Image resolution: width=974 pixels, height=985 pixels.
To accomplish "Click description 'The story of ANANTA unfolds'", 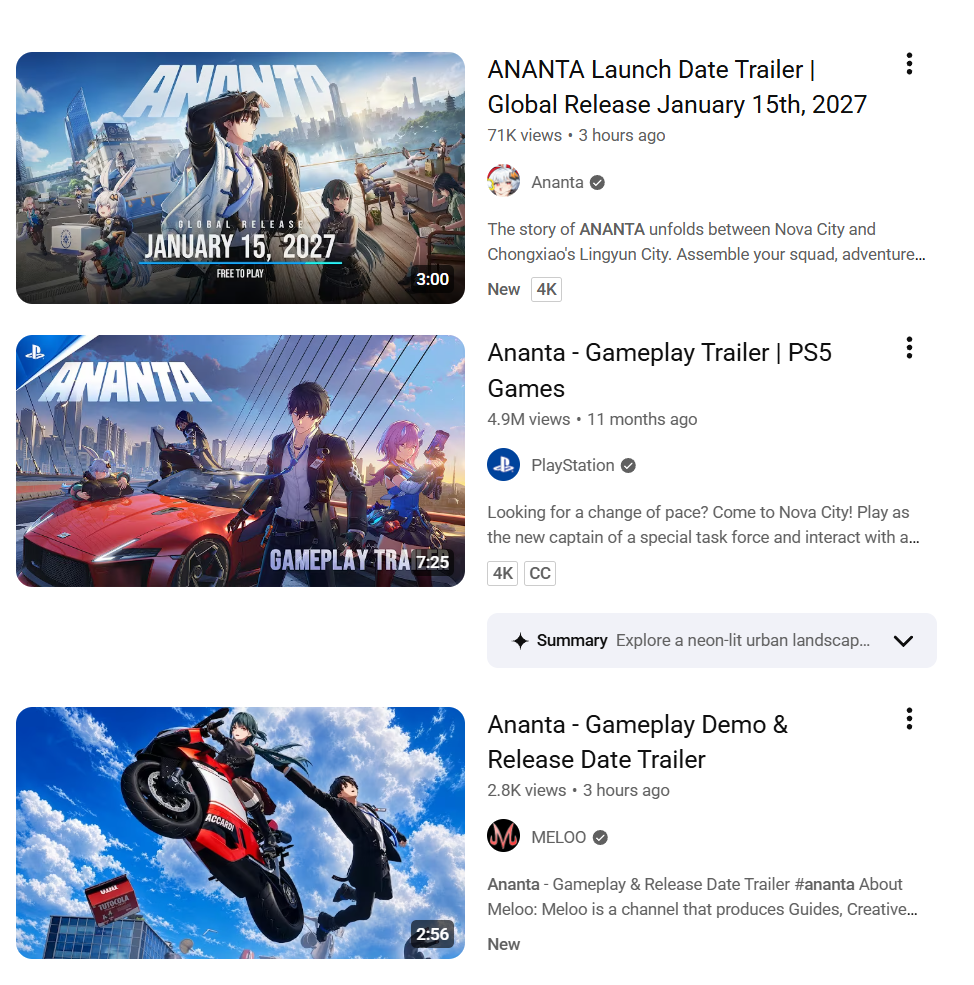I will click(x=706, y=242).
